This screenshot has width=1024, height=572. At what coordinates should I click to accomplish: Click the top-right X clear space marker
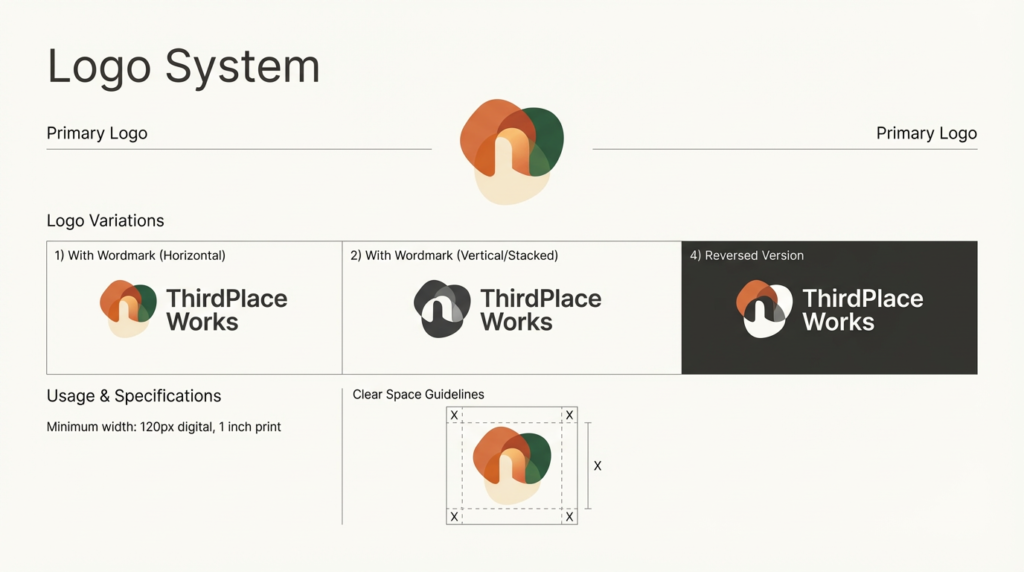570,415
